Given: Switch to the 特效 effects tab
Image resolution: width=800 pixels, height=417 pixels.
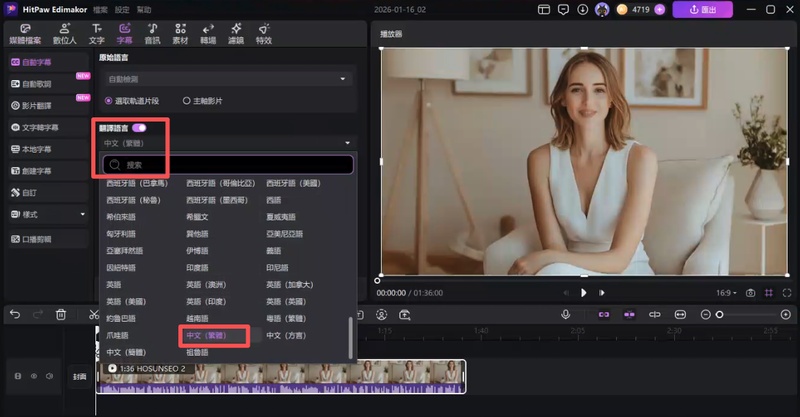Looking at the screenshot, I should pyautogui.click(x=264, y=35).
